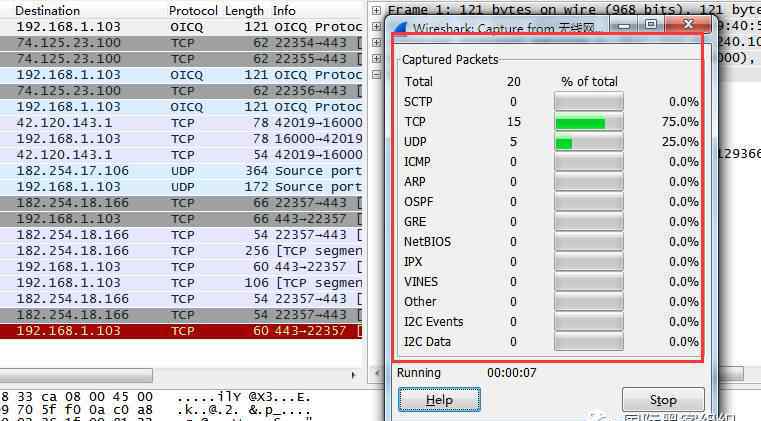Select the length 66 row 22357→443
761x421 pixels.
pos(181,203)
